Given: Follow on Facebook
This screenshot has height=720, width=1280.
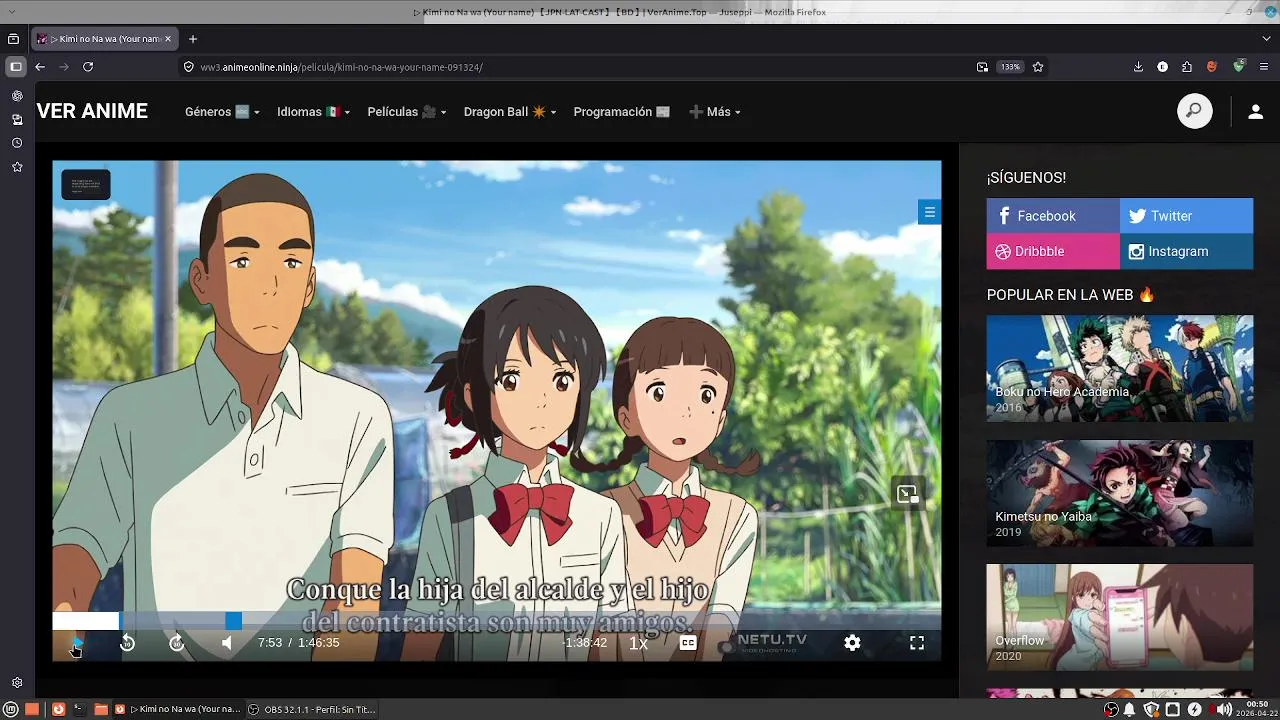Looking at the screenshot, I should point(1053,216).
